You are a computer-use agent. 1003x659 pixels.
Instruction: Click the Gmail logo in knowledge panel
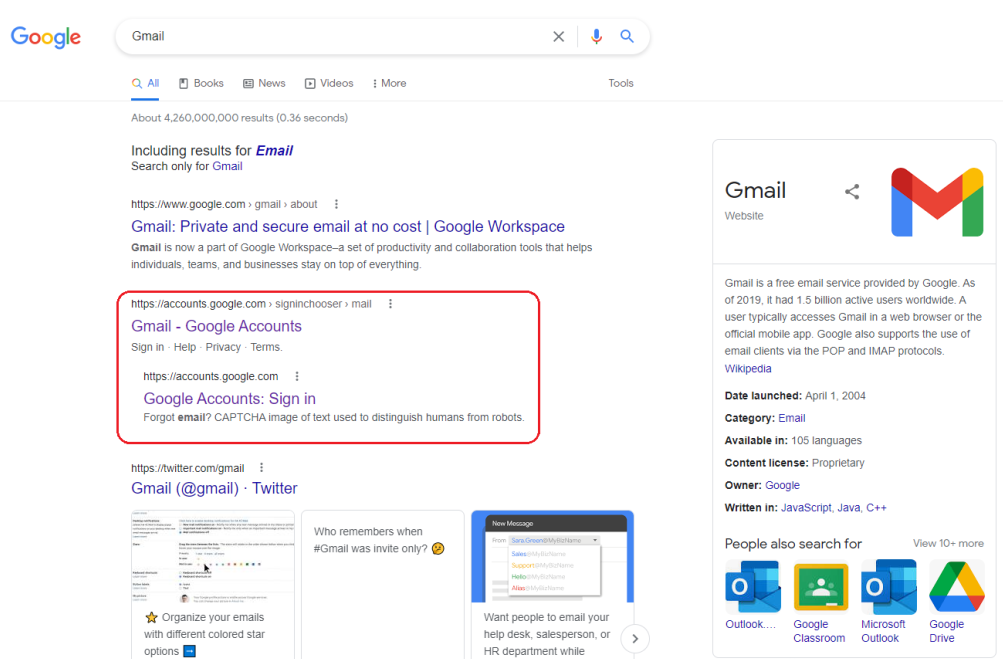point(937,202)
